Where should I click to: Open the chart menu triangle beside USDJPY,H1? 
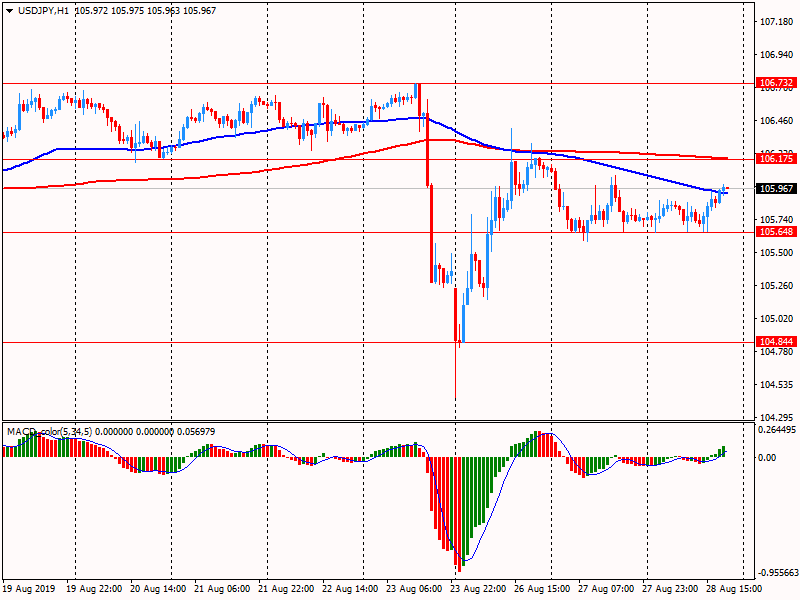tap(9, 11)
